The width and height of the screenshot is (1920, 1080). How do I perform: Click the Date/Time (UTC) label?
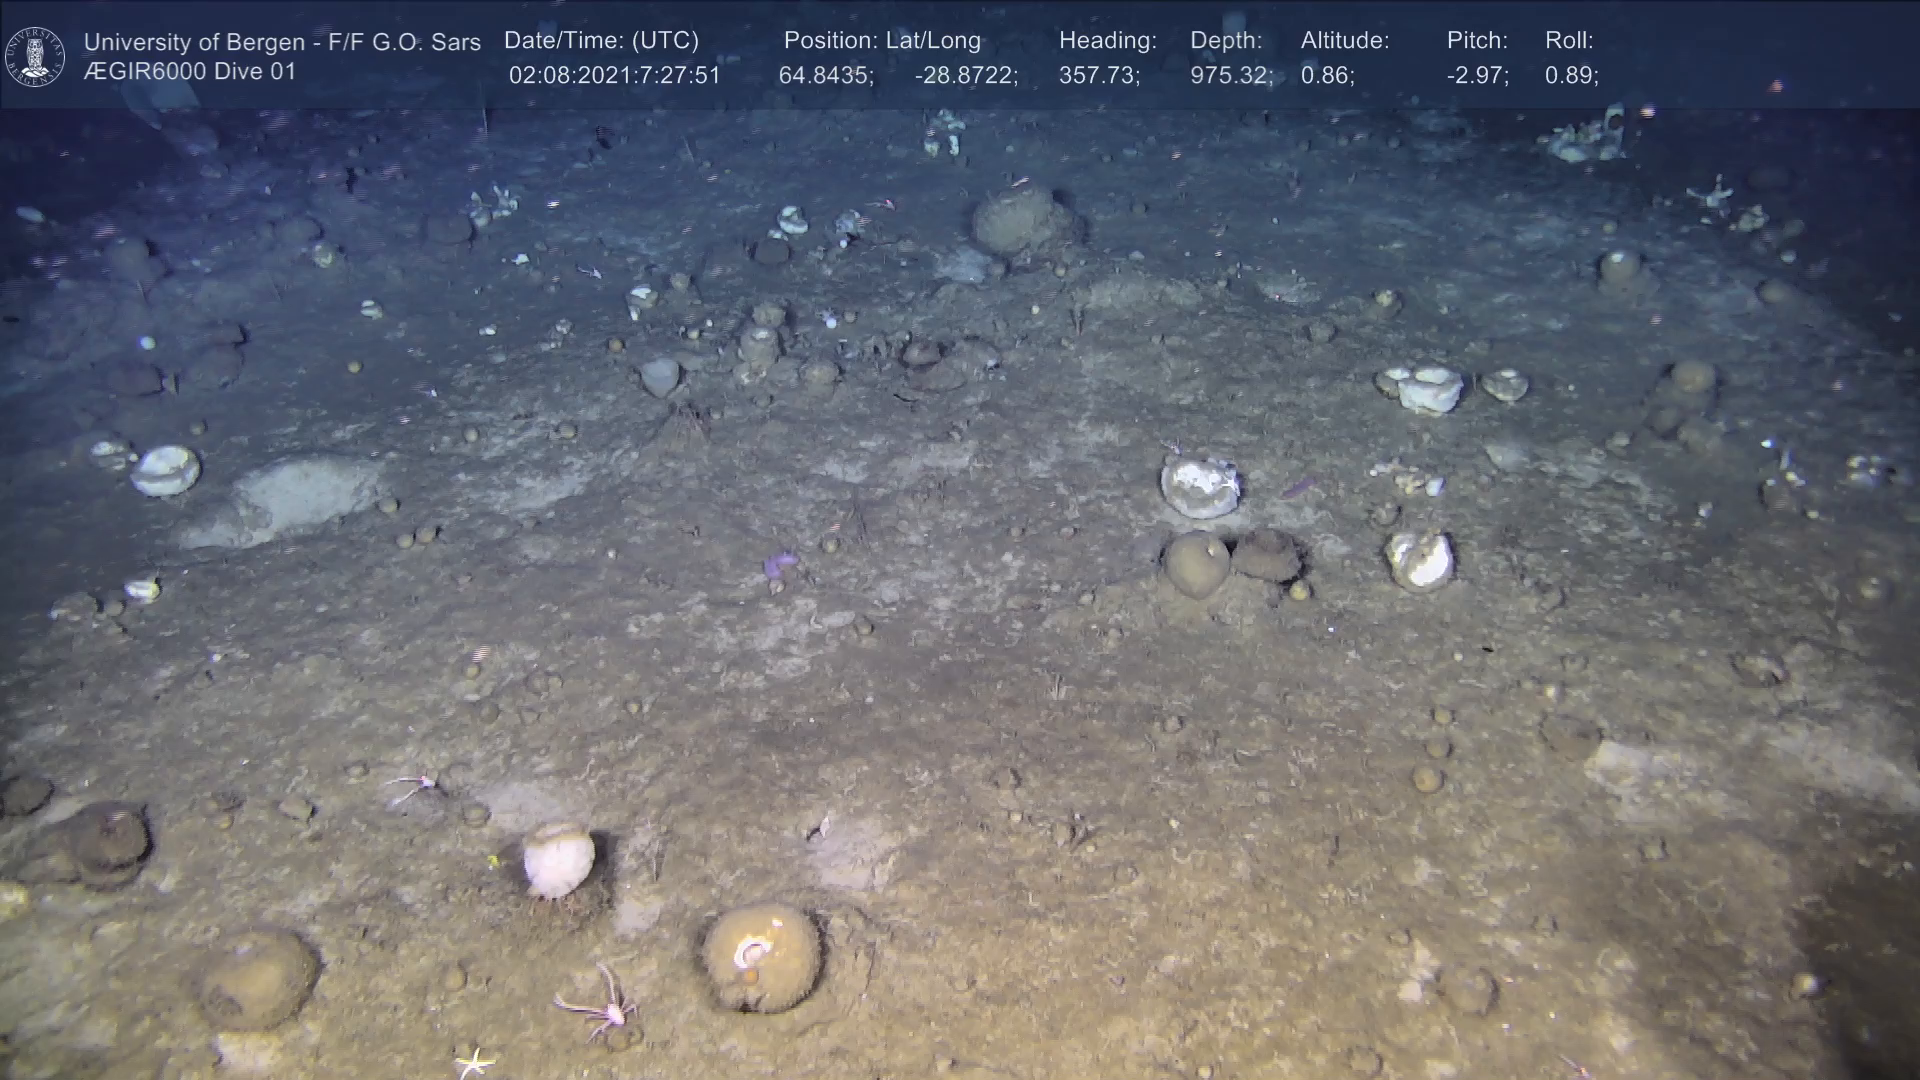click(x=601, y=41)
